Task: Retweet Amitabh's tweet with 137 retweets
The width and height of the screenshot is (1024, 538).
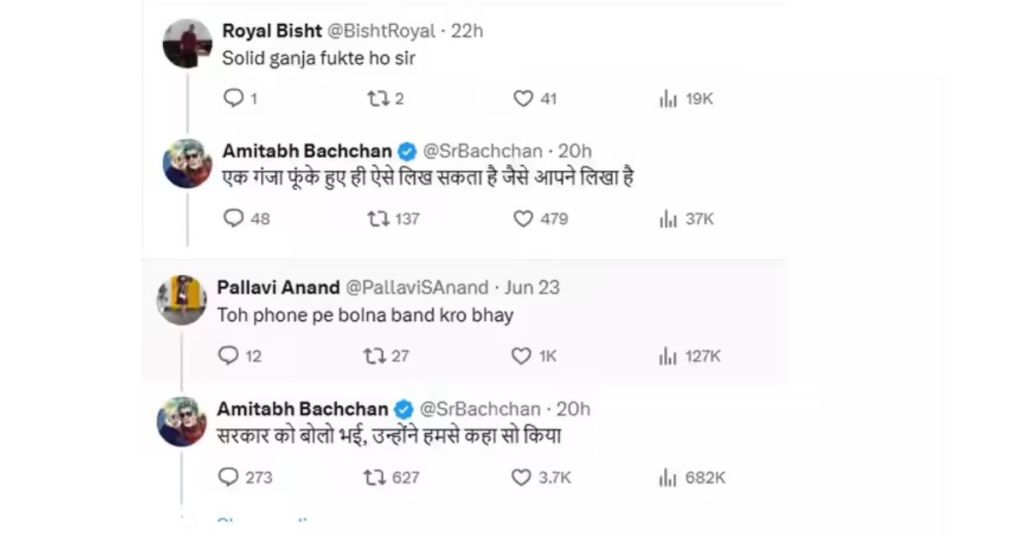Action: 379,218
